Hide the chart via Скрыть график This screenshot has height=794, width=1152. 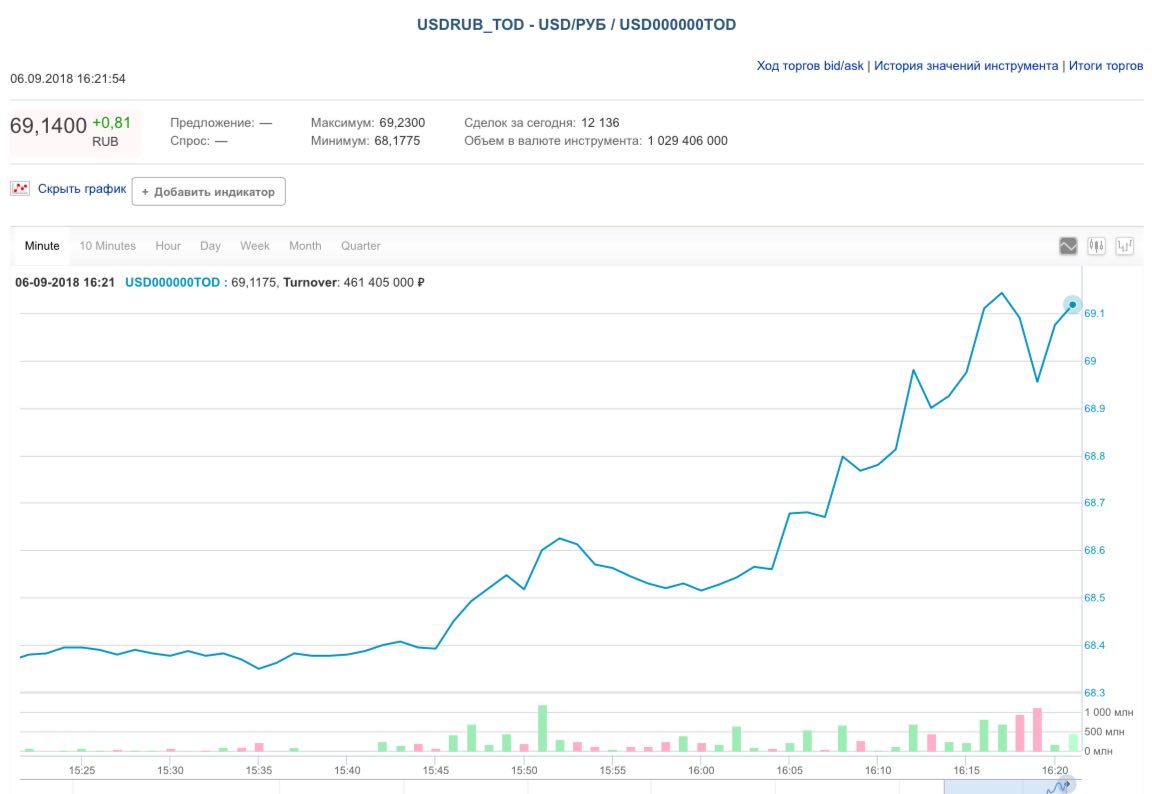pos(82,189)
